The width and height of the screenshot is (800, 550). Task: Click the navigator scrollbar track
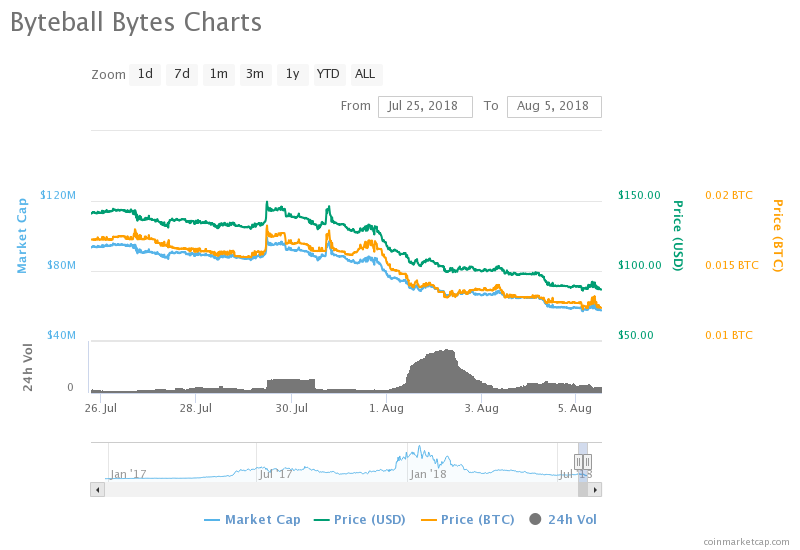(x=341, y=490)
